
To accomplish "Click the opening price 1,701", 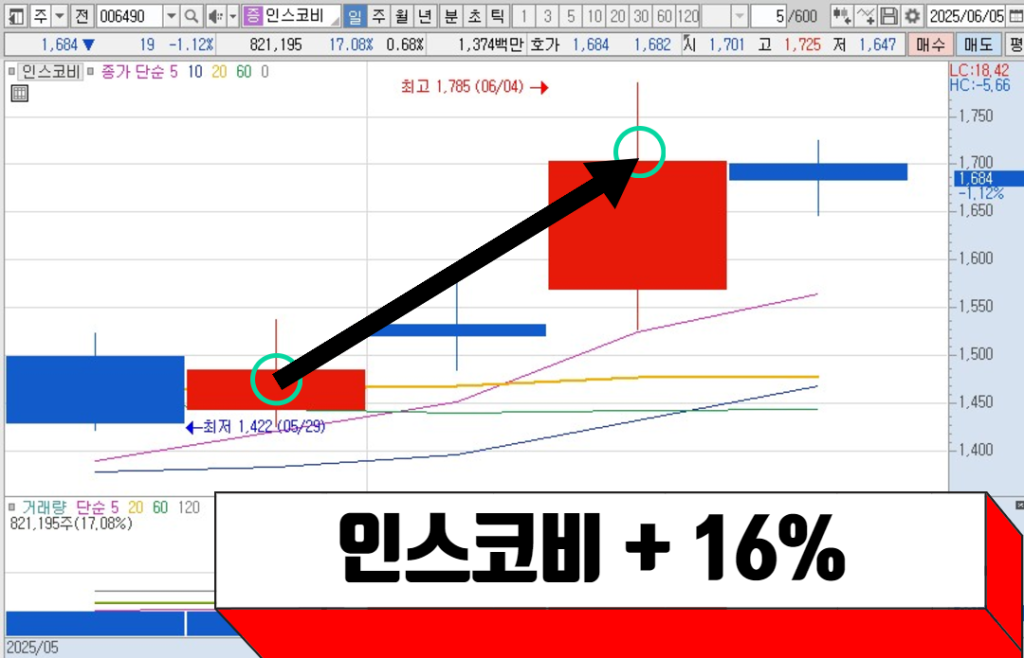I will (725, 45).
